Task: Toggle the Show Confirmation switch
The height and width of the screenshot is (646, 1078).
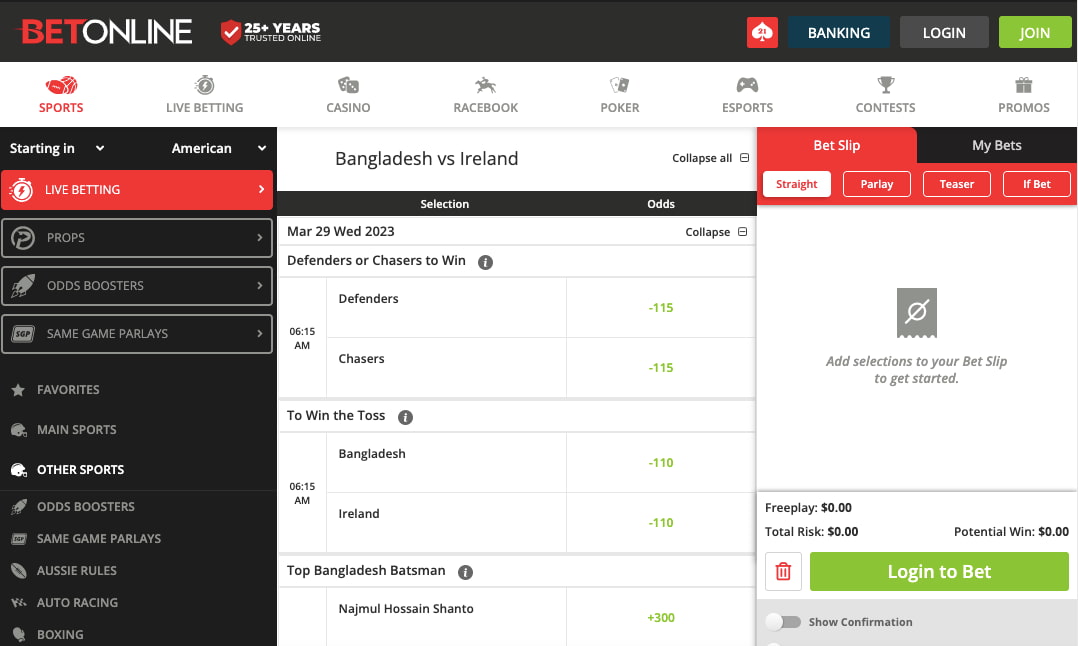Action: pos(784,622)
